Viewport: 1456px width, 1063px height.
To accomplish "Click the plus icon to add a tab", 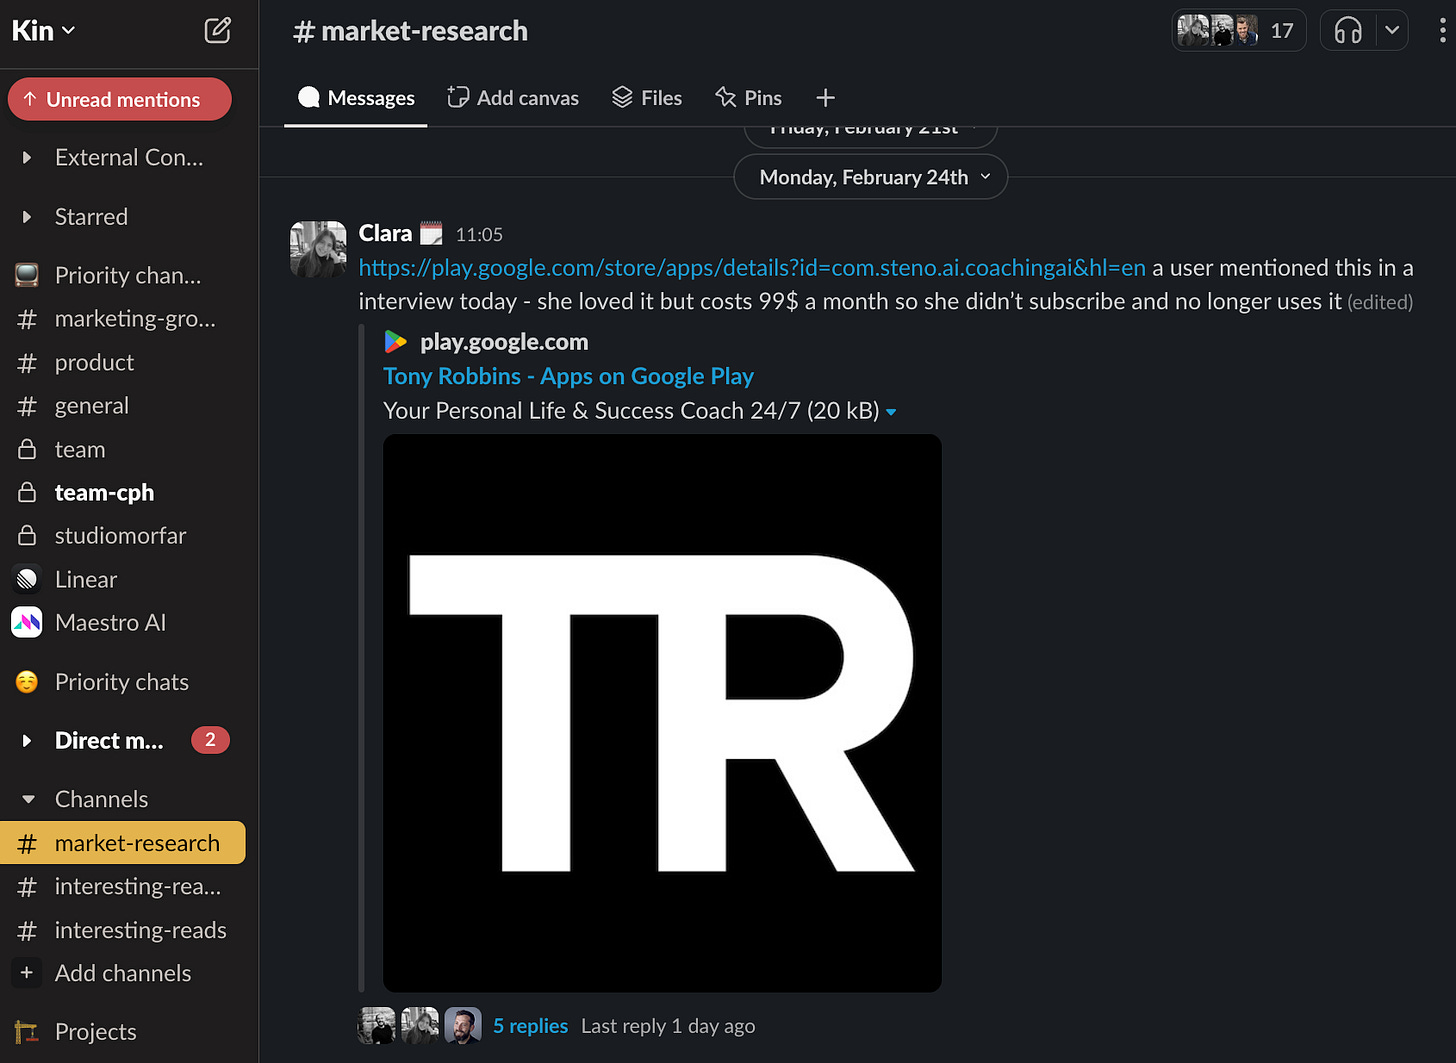I will tap(825, 98).
